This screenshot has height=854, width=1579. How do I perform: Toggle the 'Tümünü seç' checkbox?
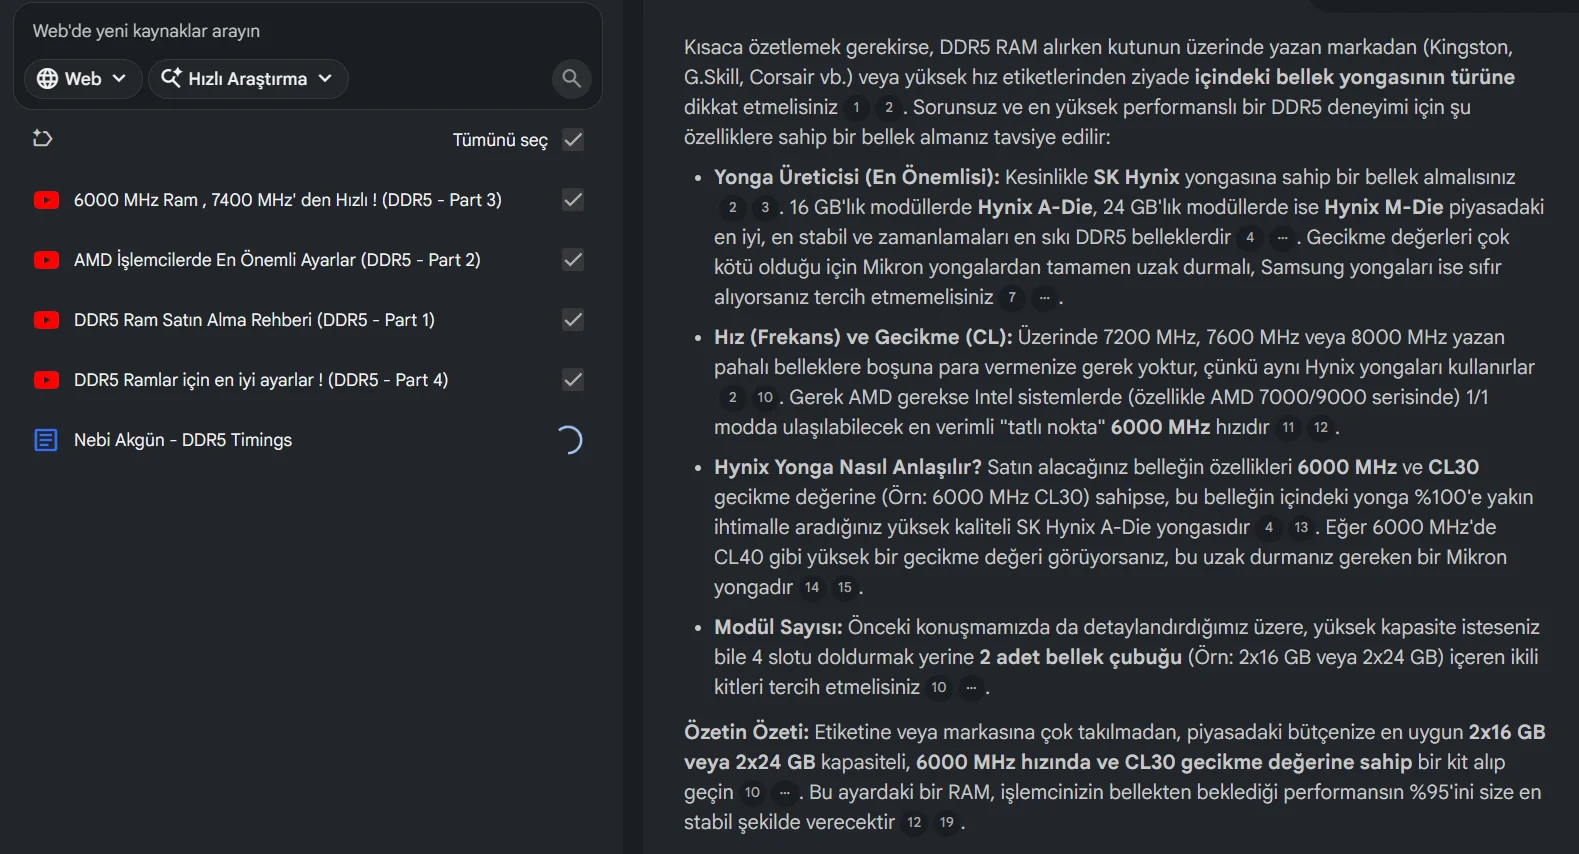(573, 140)
